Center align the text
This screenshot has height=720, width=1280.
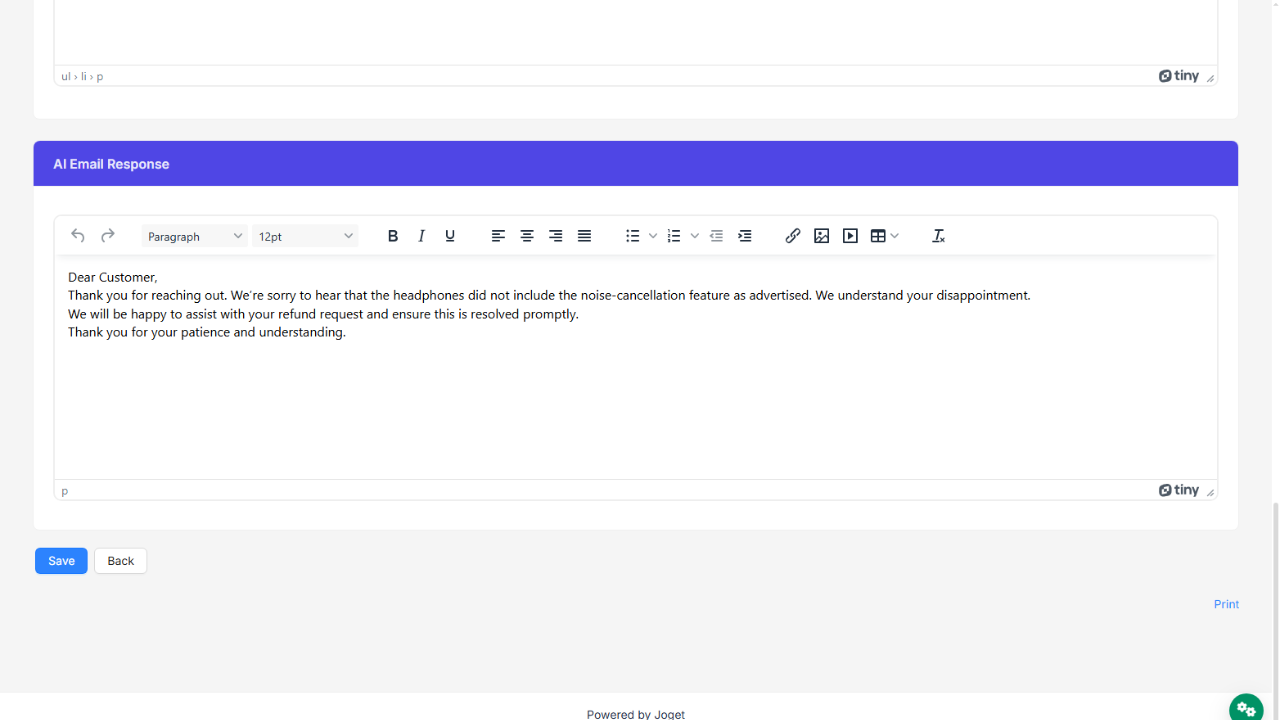click(x=527, y=236)
